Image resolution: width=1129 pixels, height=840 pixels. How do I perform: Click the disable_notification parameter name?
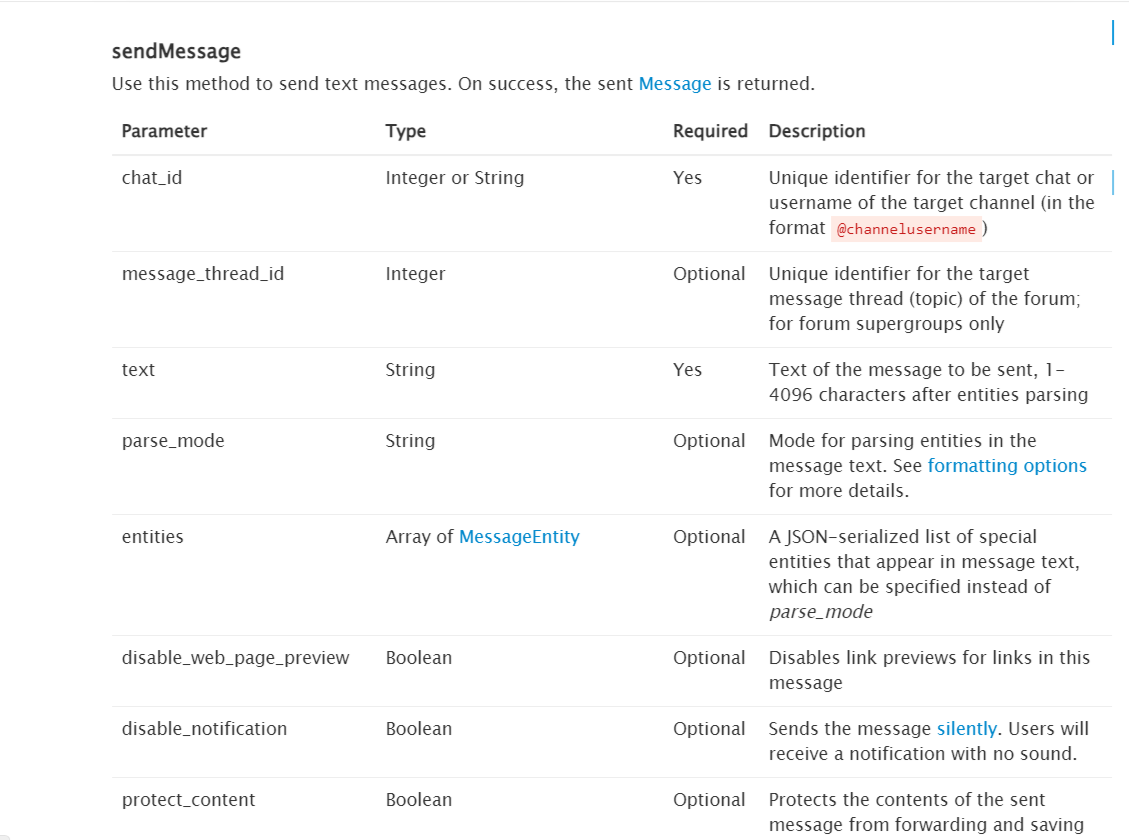204,729
